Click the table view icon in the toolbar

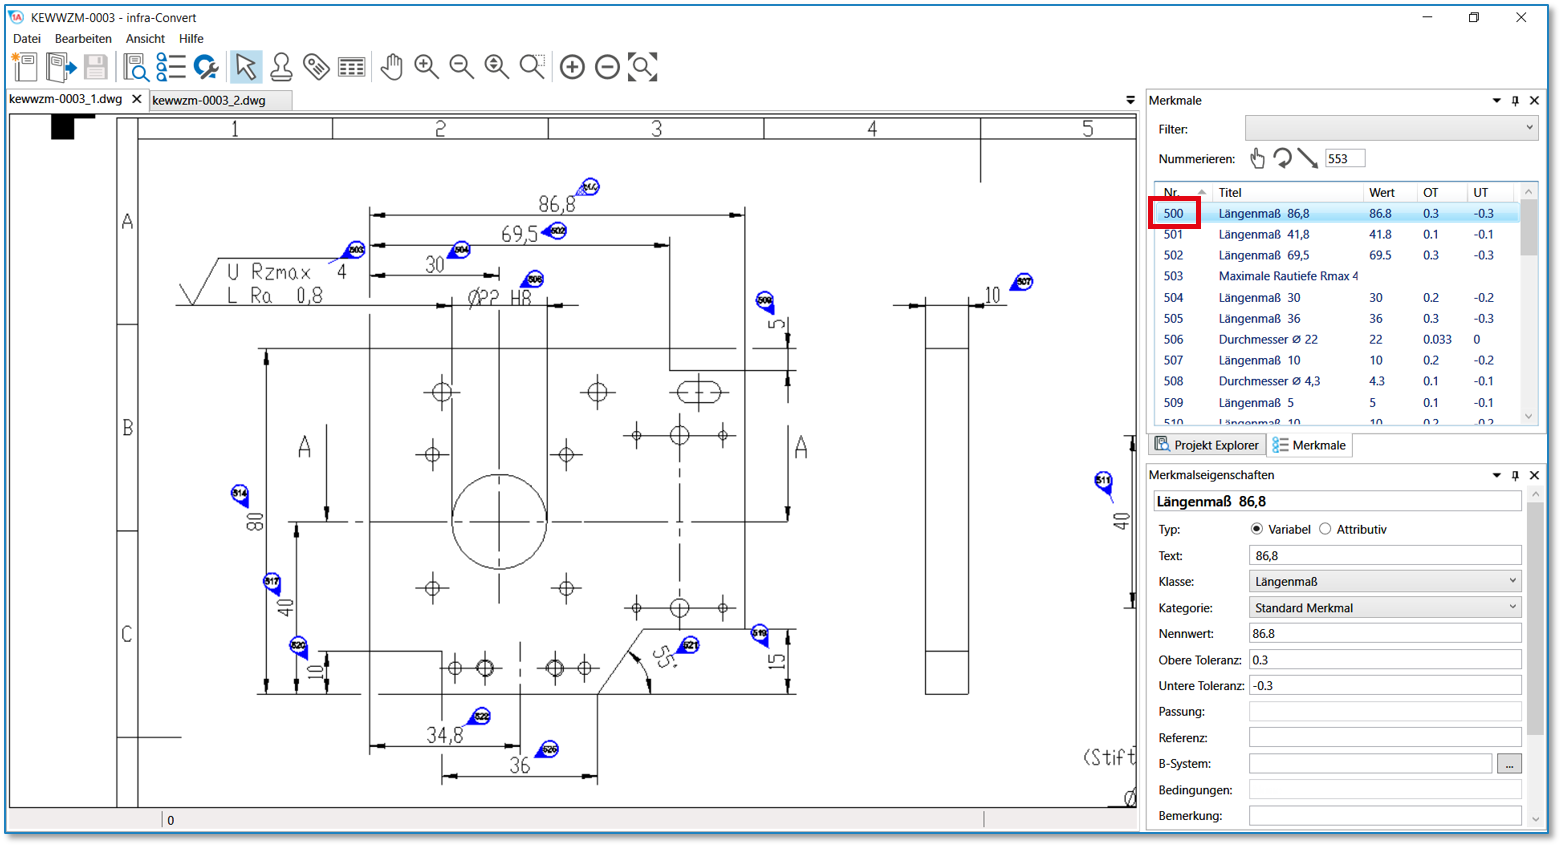point(351,67)
